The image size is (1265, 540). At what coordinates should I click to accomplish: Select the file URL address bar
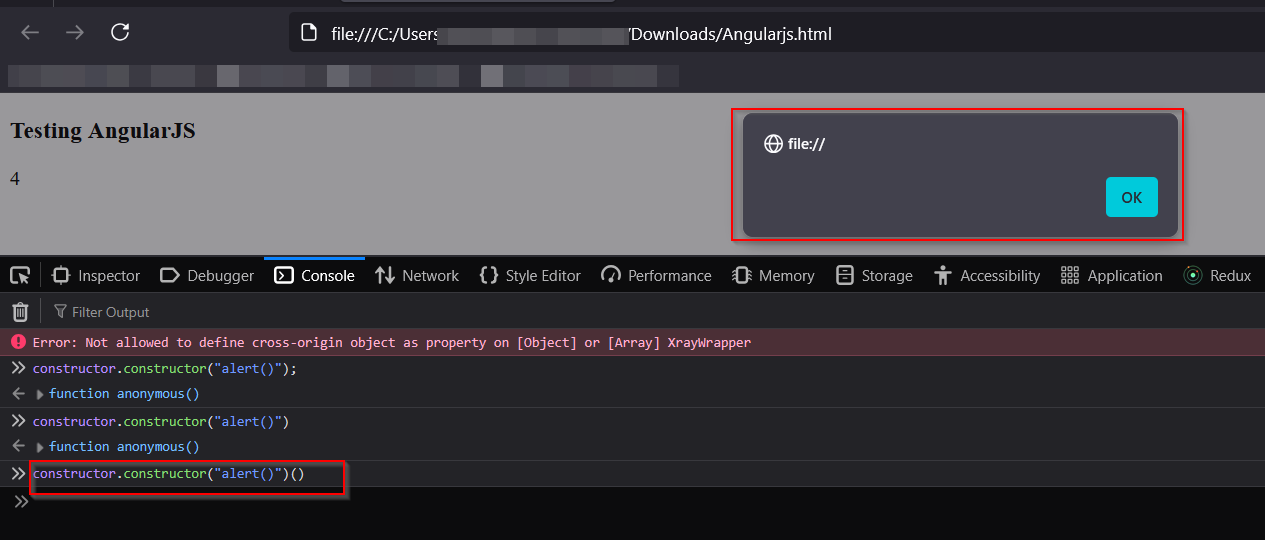click(777, 34)
